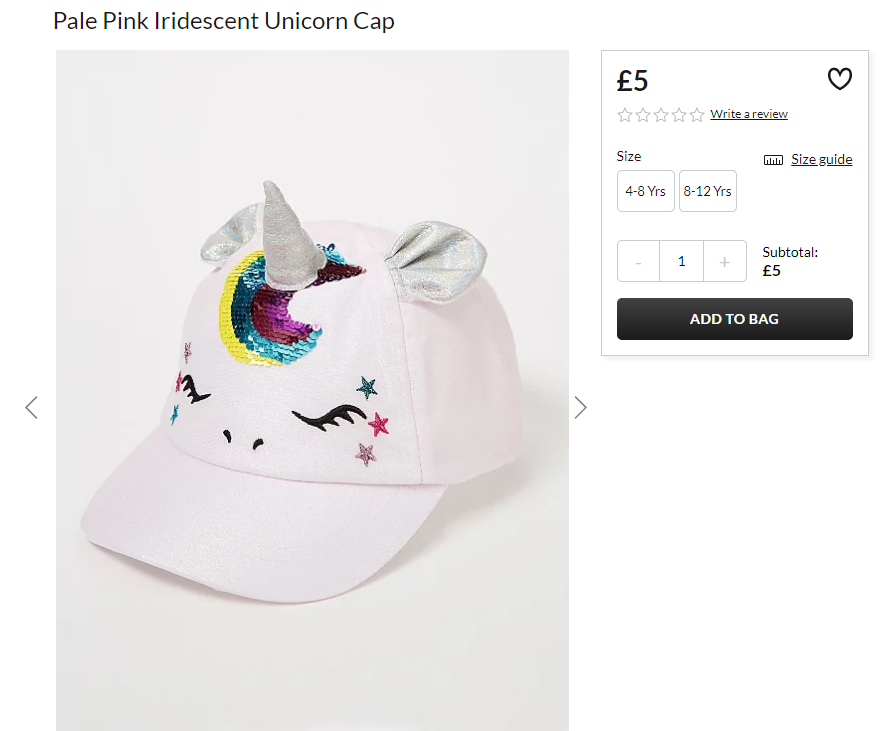Rate product with the fourth star
This screenshot has height=731, width=895.
point(679,115)
